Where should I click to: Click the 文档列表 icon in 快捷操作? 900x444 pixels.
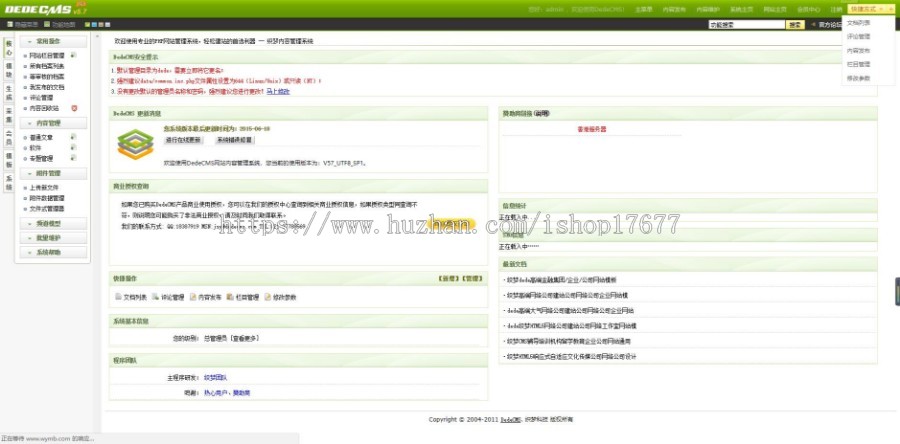119,297
